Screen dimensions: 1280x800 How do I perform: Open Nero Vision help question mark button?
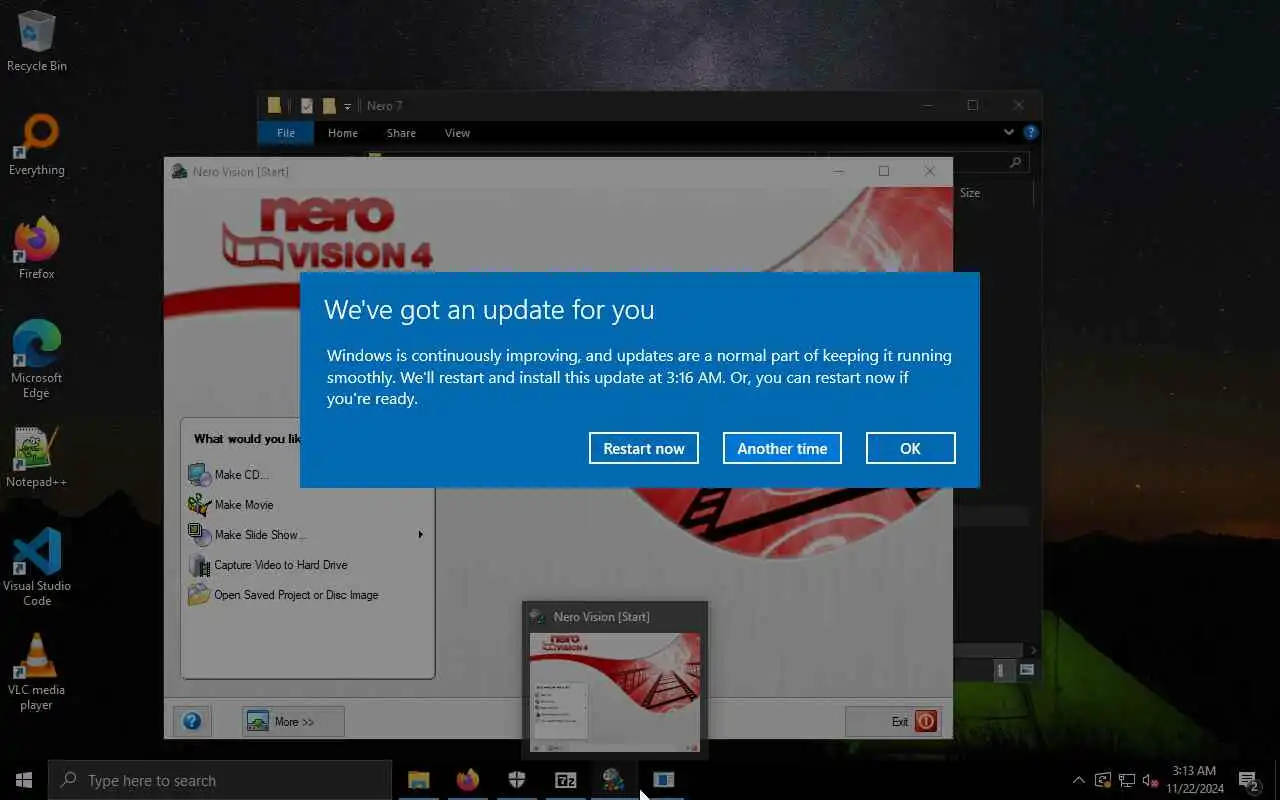(x=192, y=721)
